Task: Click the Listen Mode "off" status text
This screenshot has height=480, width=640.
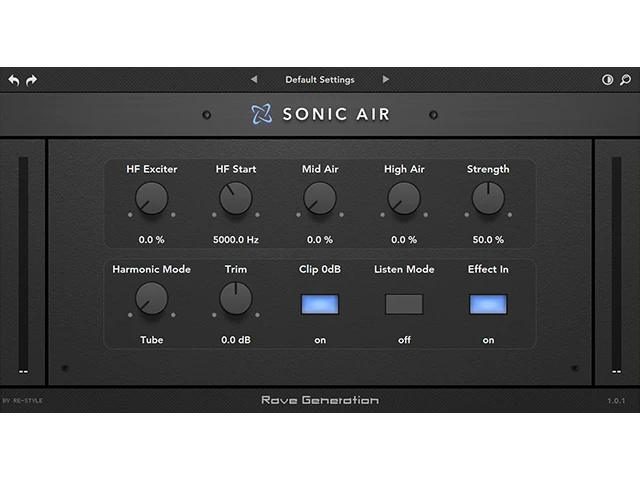Action: tap(404, 340)
